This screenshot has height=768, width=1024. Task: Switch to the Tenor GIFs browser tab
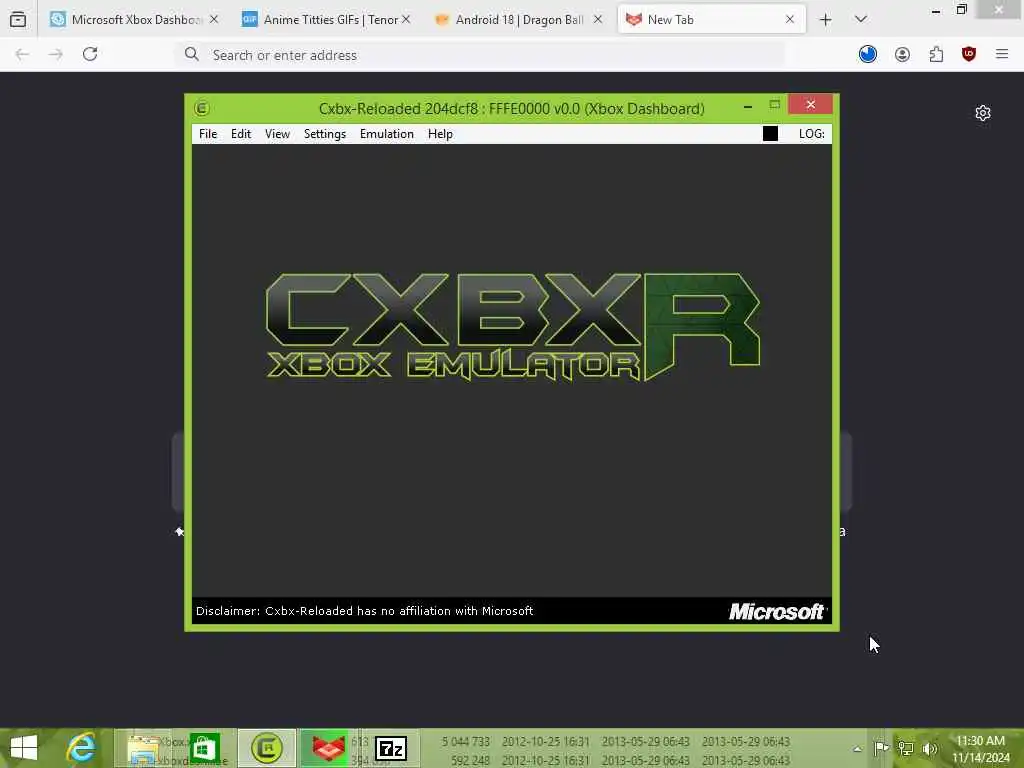(x=326, y=20)
